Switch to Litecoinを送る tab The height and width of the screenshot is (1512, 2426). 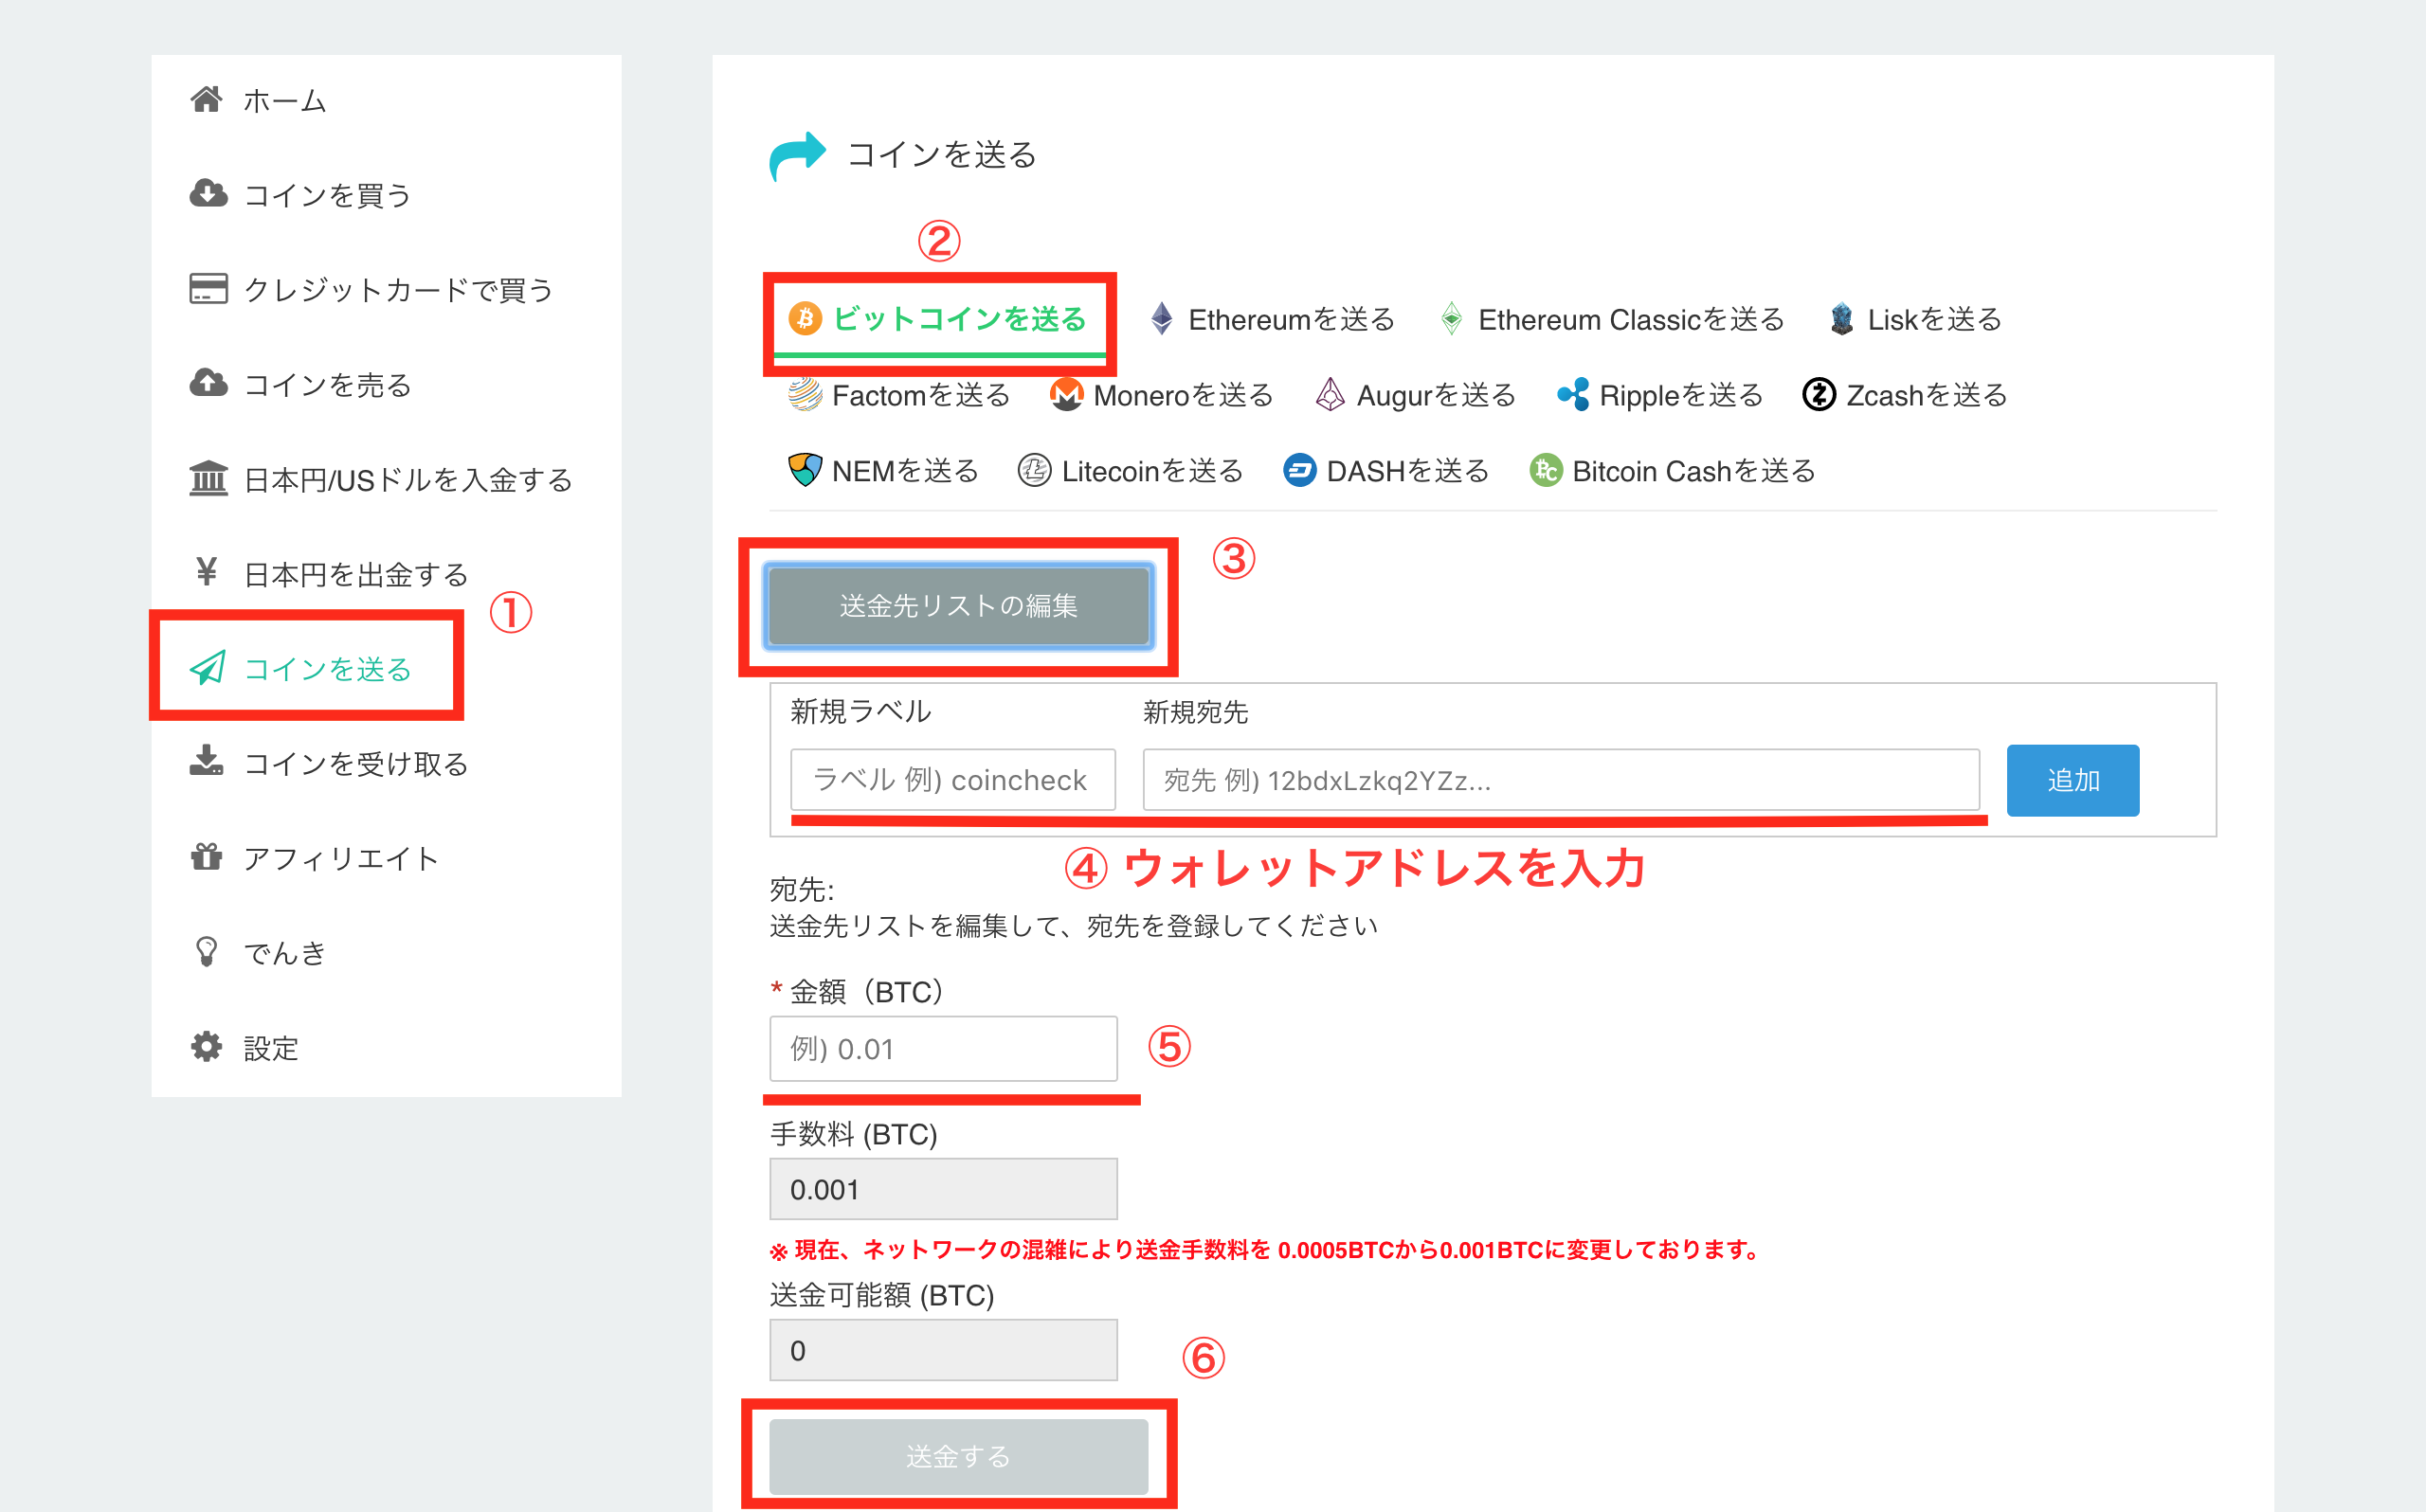(x=1130, y=470)
